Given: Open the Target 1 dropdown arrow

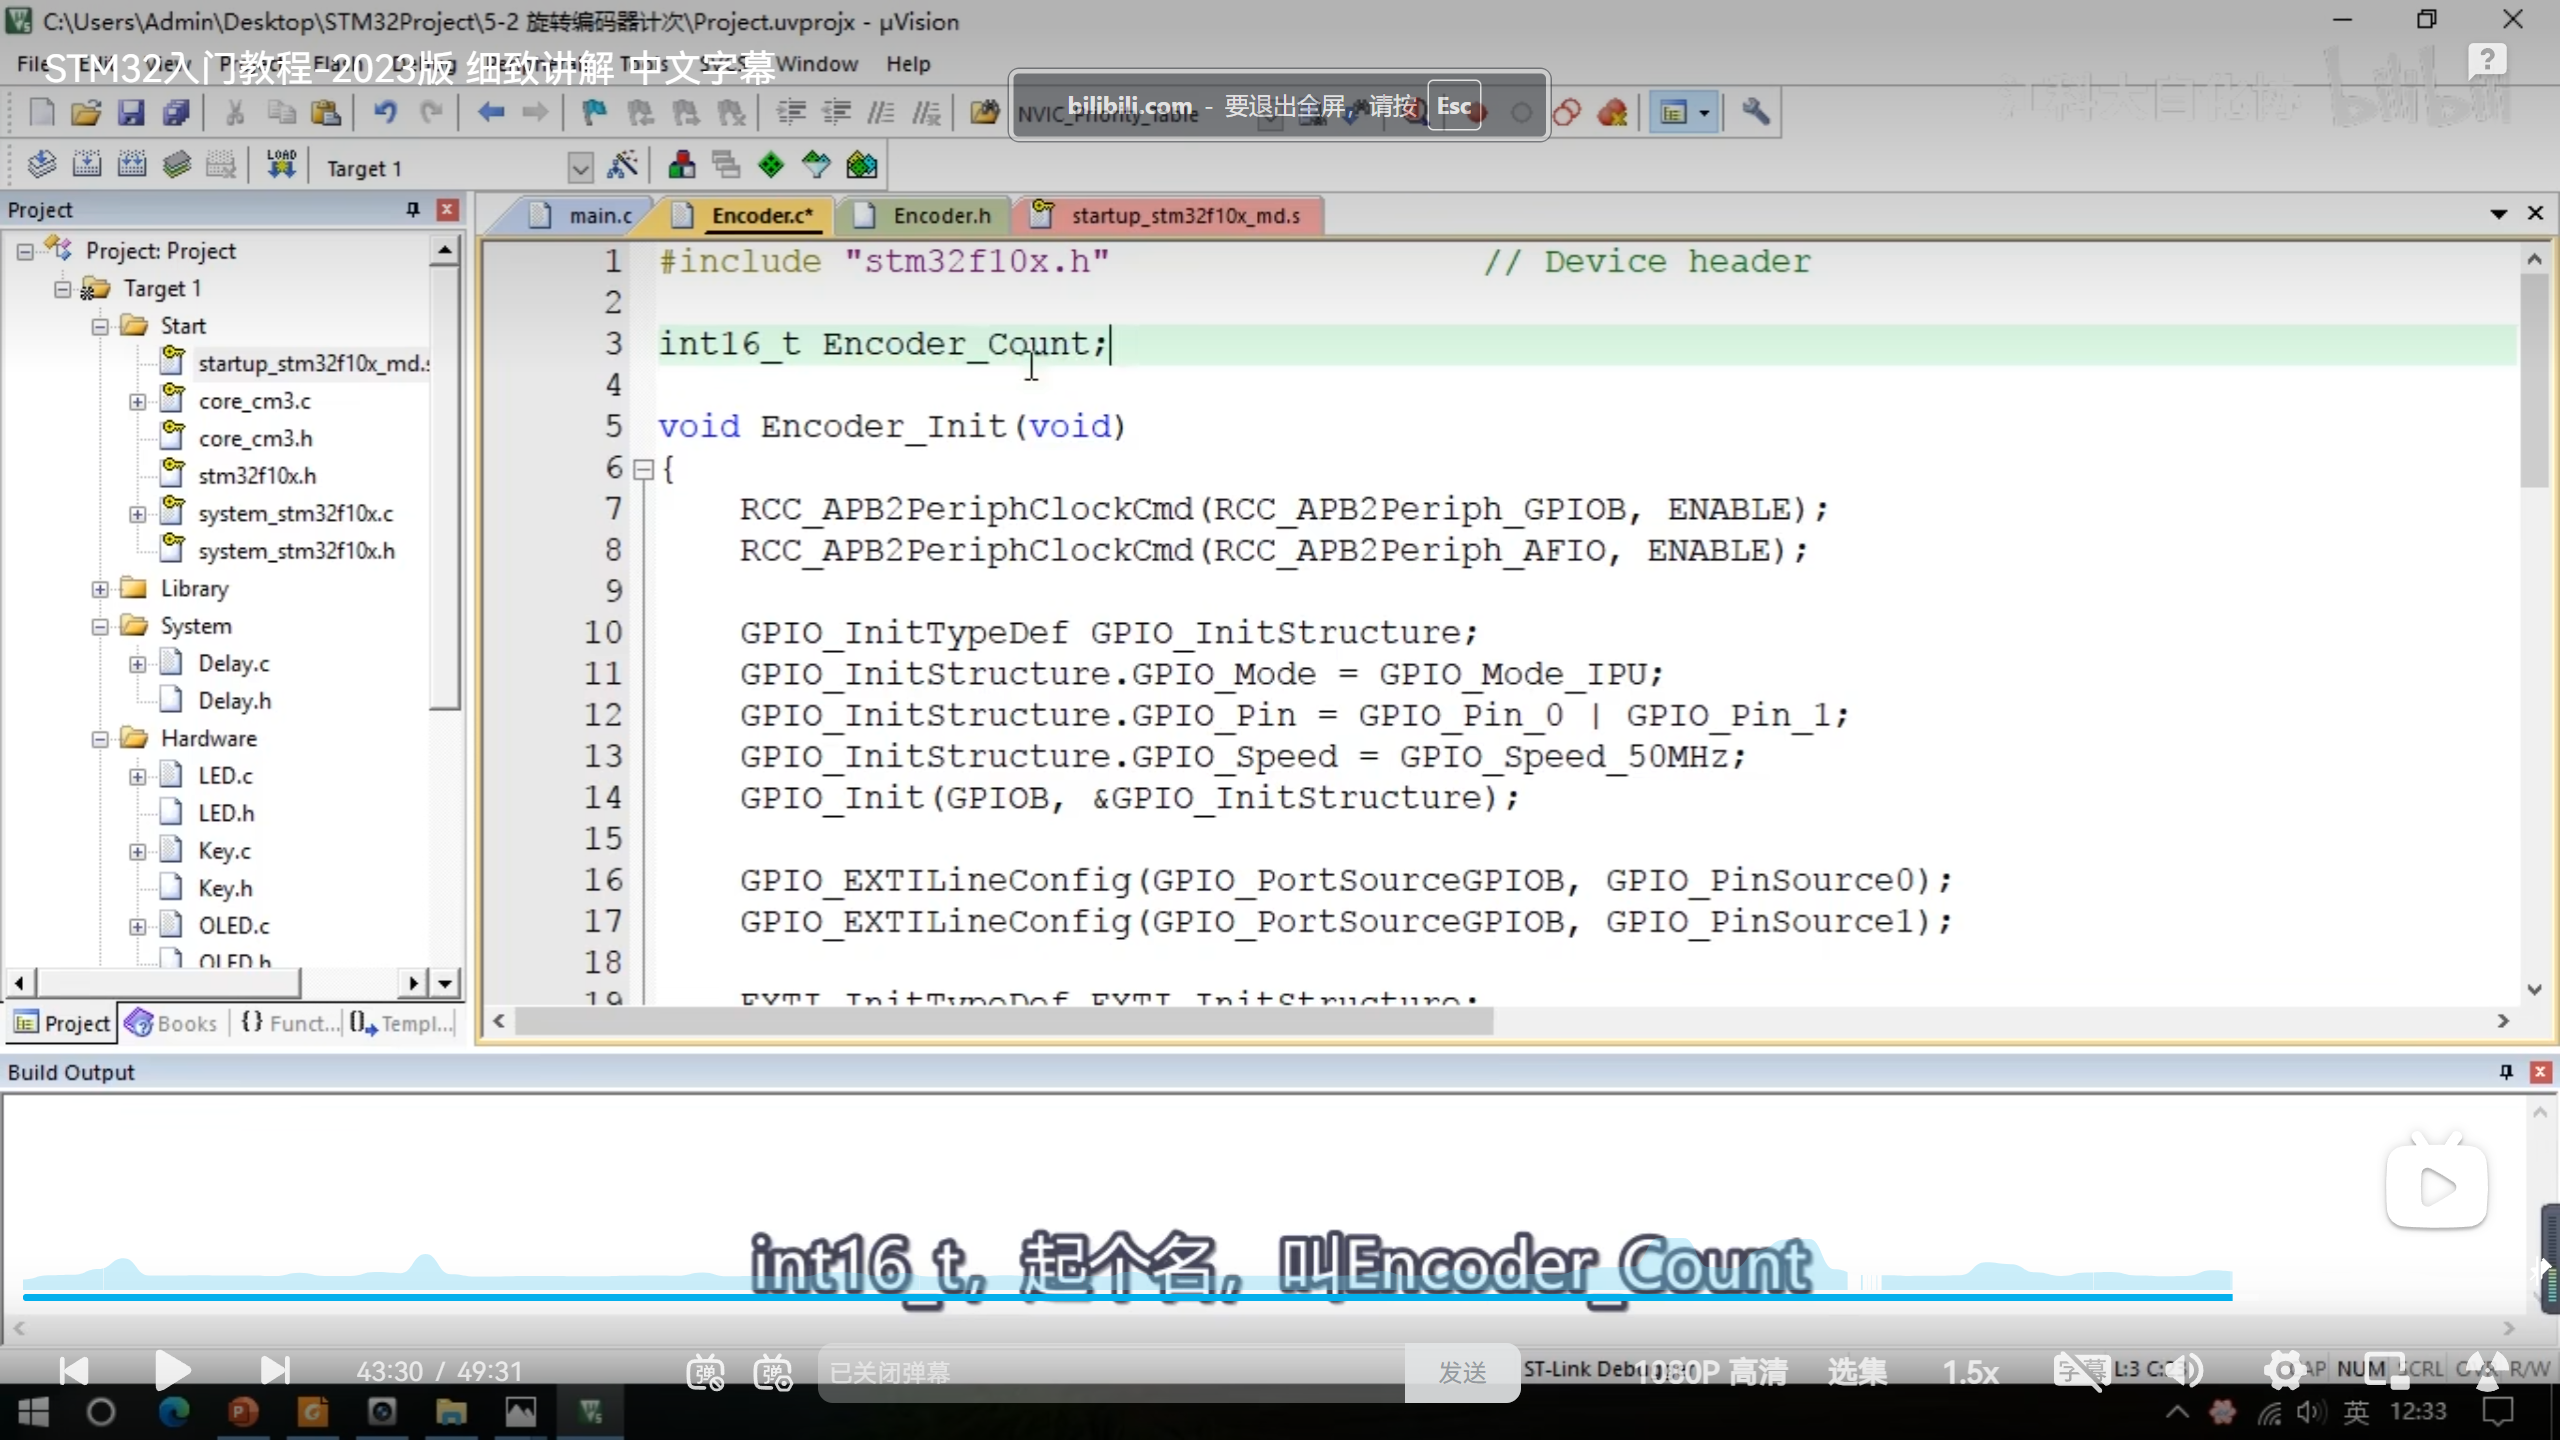Looking at the screenshot, I should tap(580, 167).
